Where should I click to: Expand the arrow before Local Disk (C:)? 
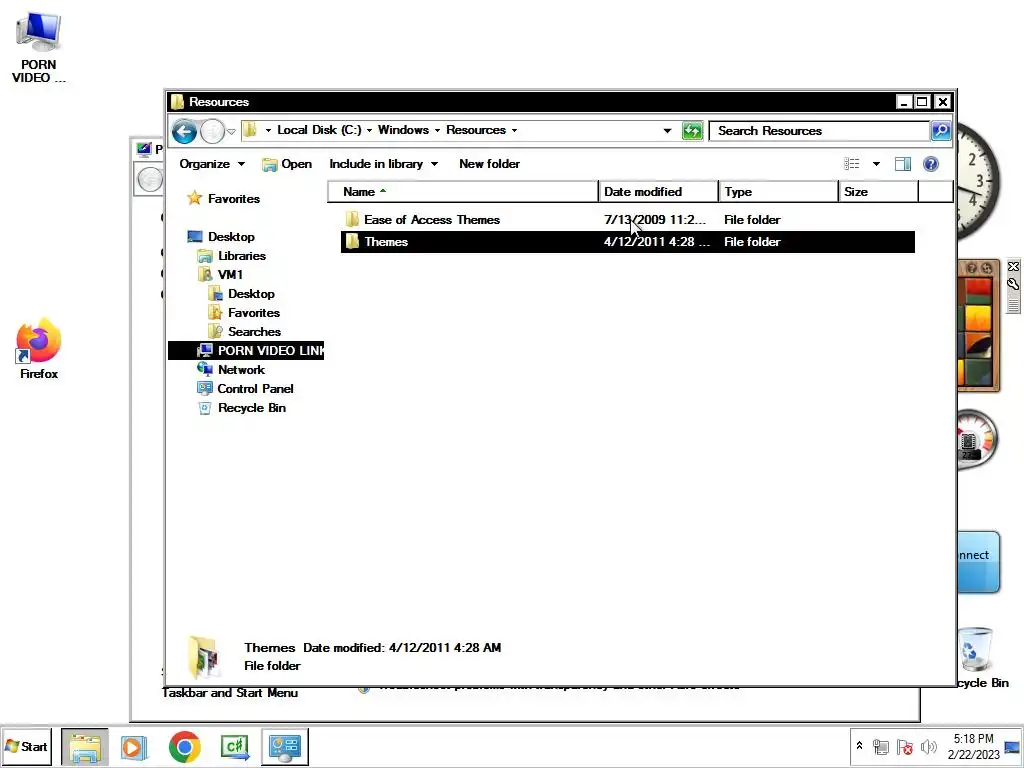tap(268, 131)
